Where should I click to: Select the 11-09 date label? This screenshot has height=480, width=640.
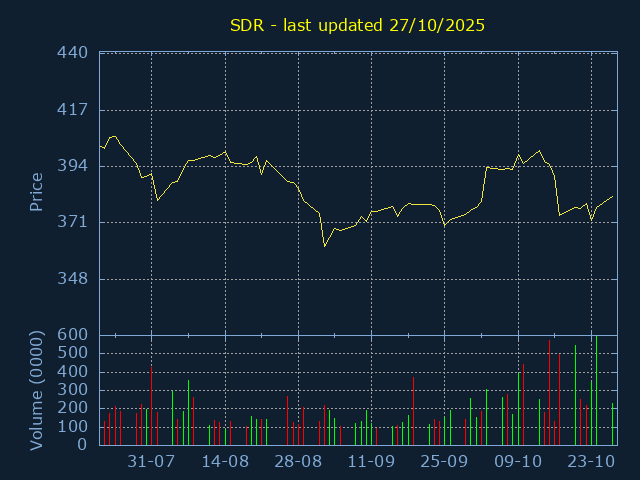[371, 462]
